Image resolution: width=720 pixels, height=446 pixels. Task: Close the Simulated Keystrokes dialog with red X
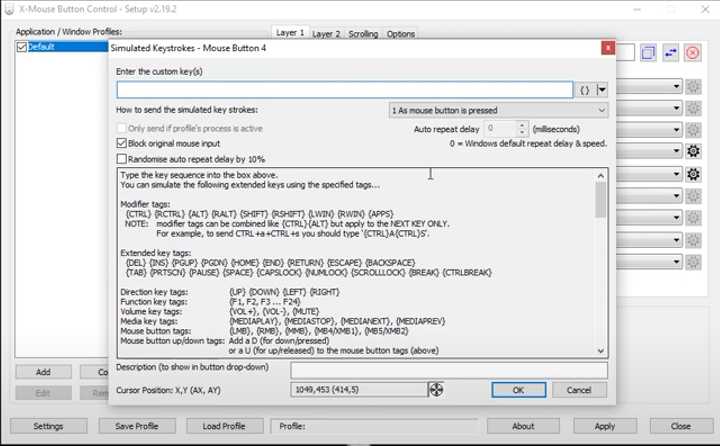608,48
